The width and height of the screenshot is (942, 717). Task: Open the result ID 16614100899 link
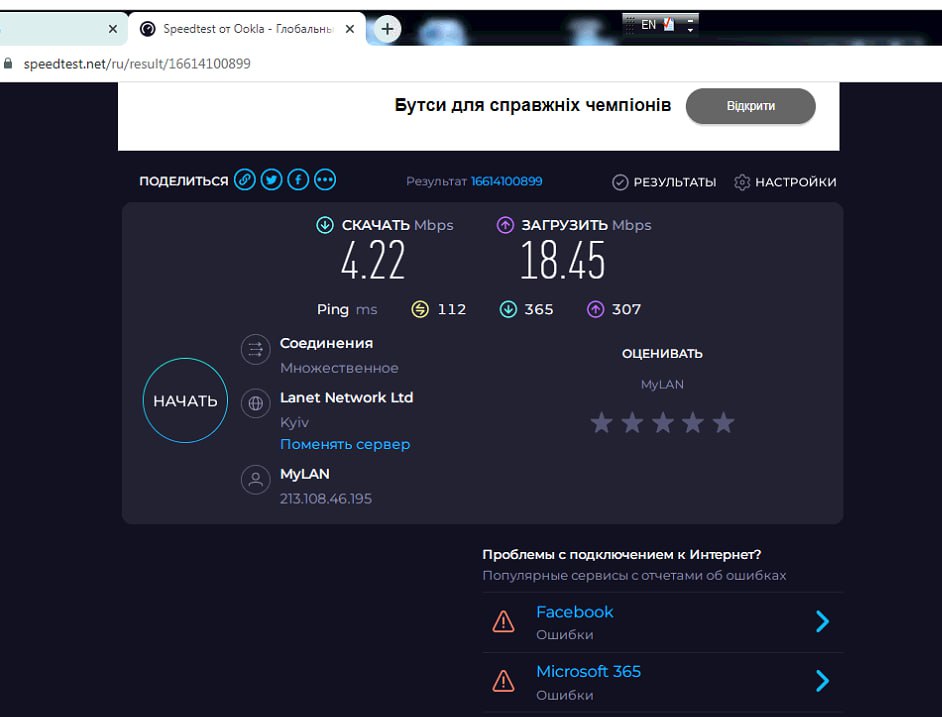point(506,182)
